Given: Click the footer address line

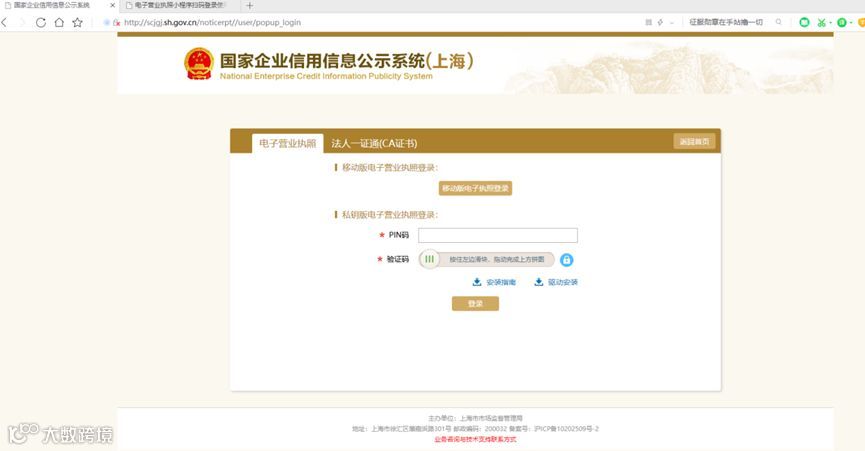Looking at the screenshot, I should click(x=476, y=429).
